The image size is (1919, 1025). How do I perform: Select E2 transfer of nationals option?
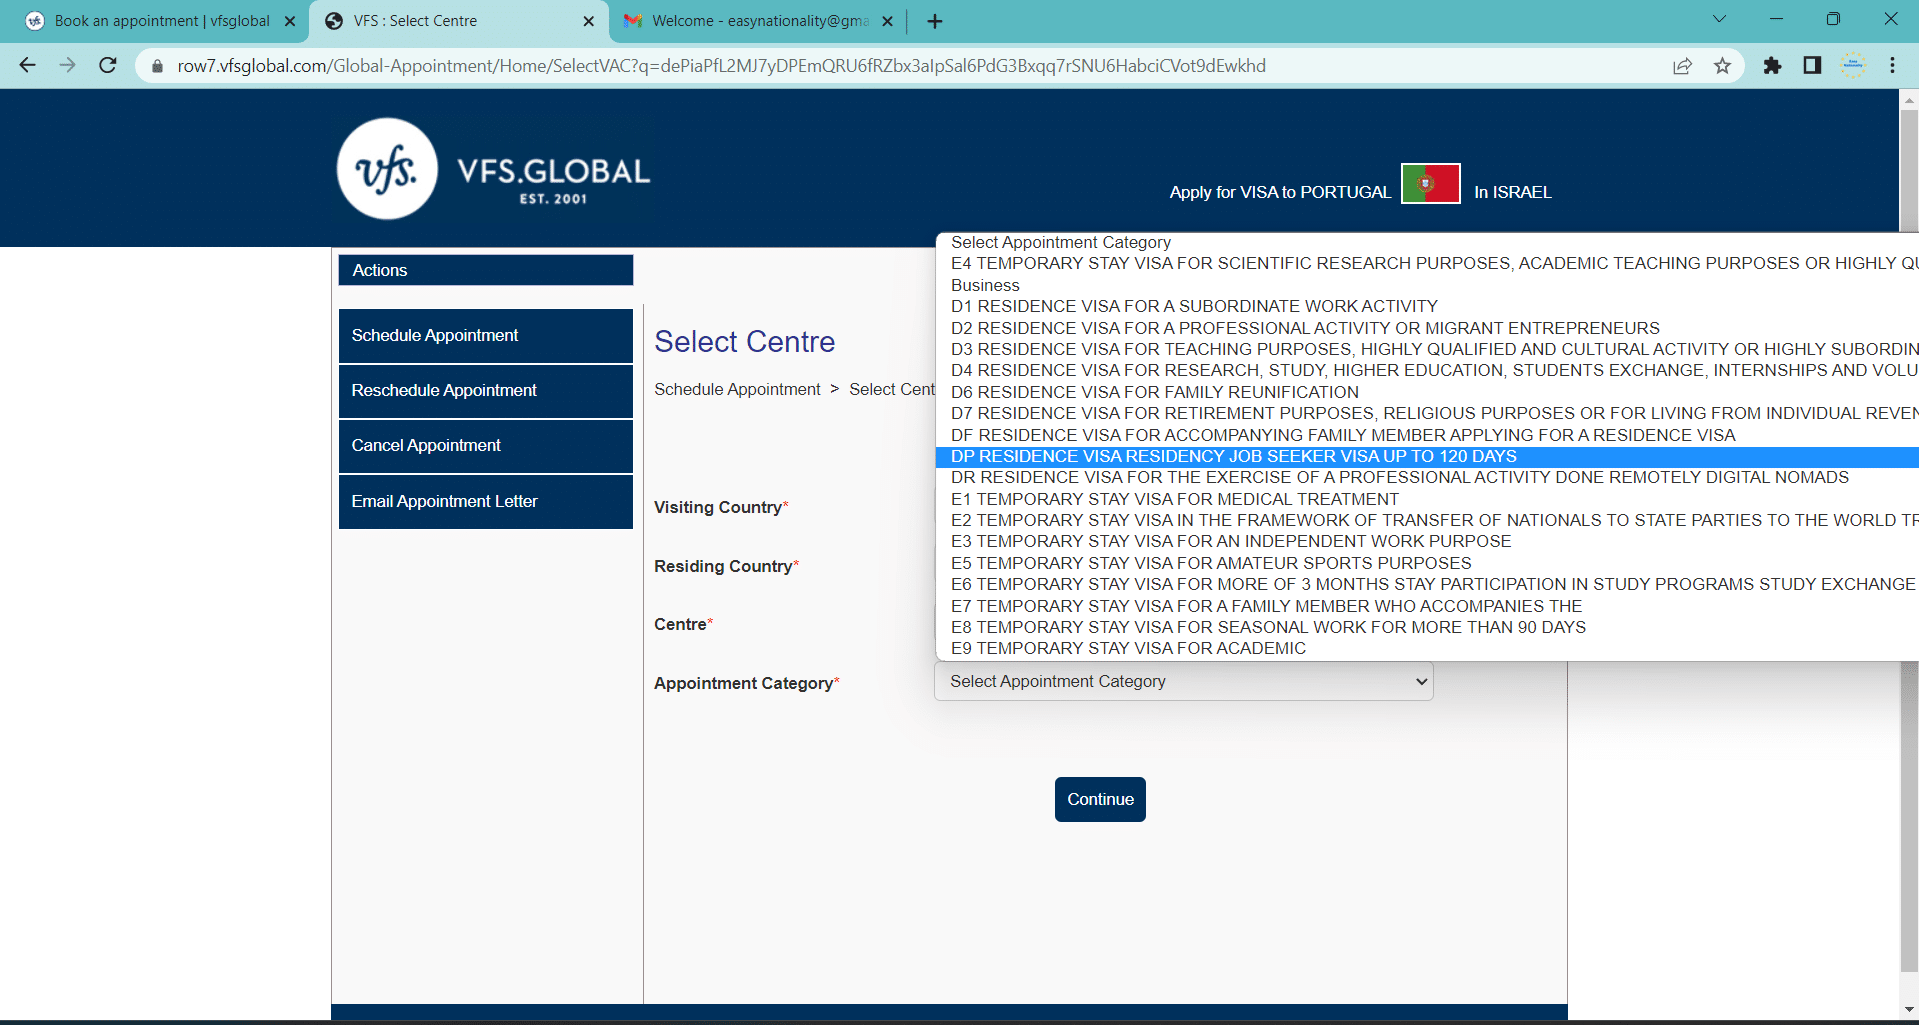tap(1427, 520)
